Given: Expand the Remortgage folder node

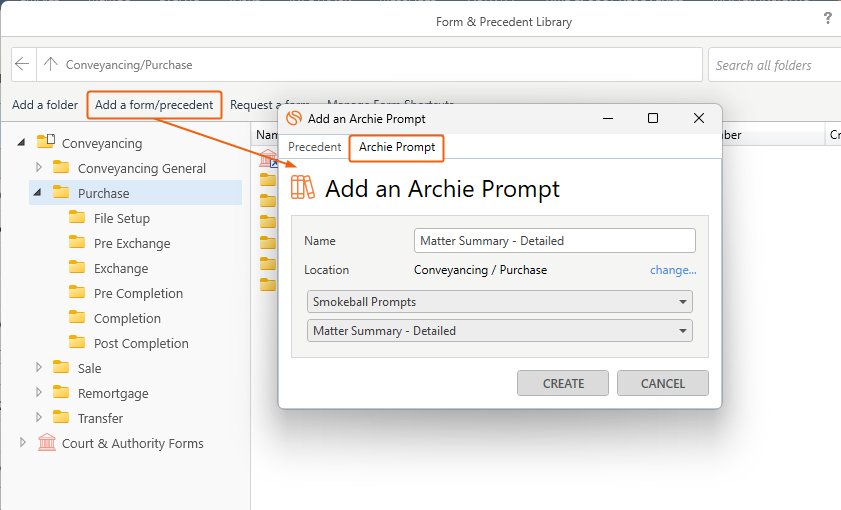Looking at the screenshot, I should pyautogui.click(x=39, y=393).
